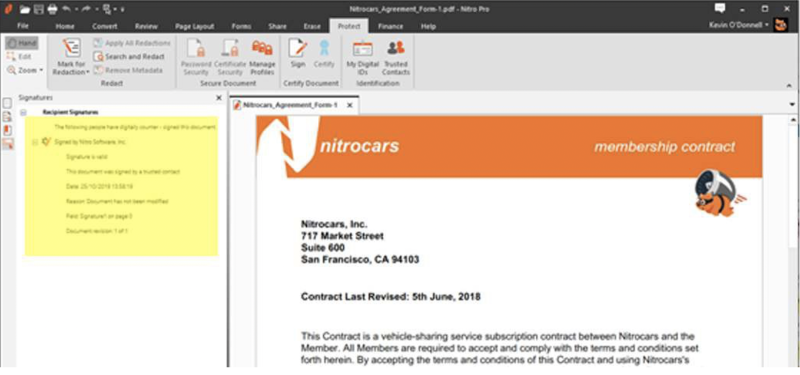Switch to the Forms ribbon tab
The height and width of the screenshot is (375, 800).
coord(241,27)
